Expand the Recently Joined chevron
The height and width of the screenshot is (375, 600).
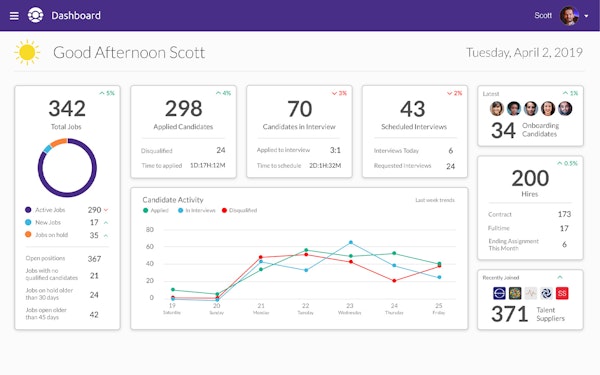[560, 277]
